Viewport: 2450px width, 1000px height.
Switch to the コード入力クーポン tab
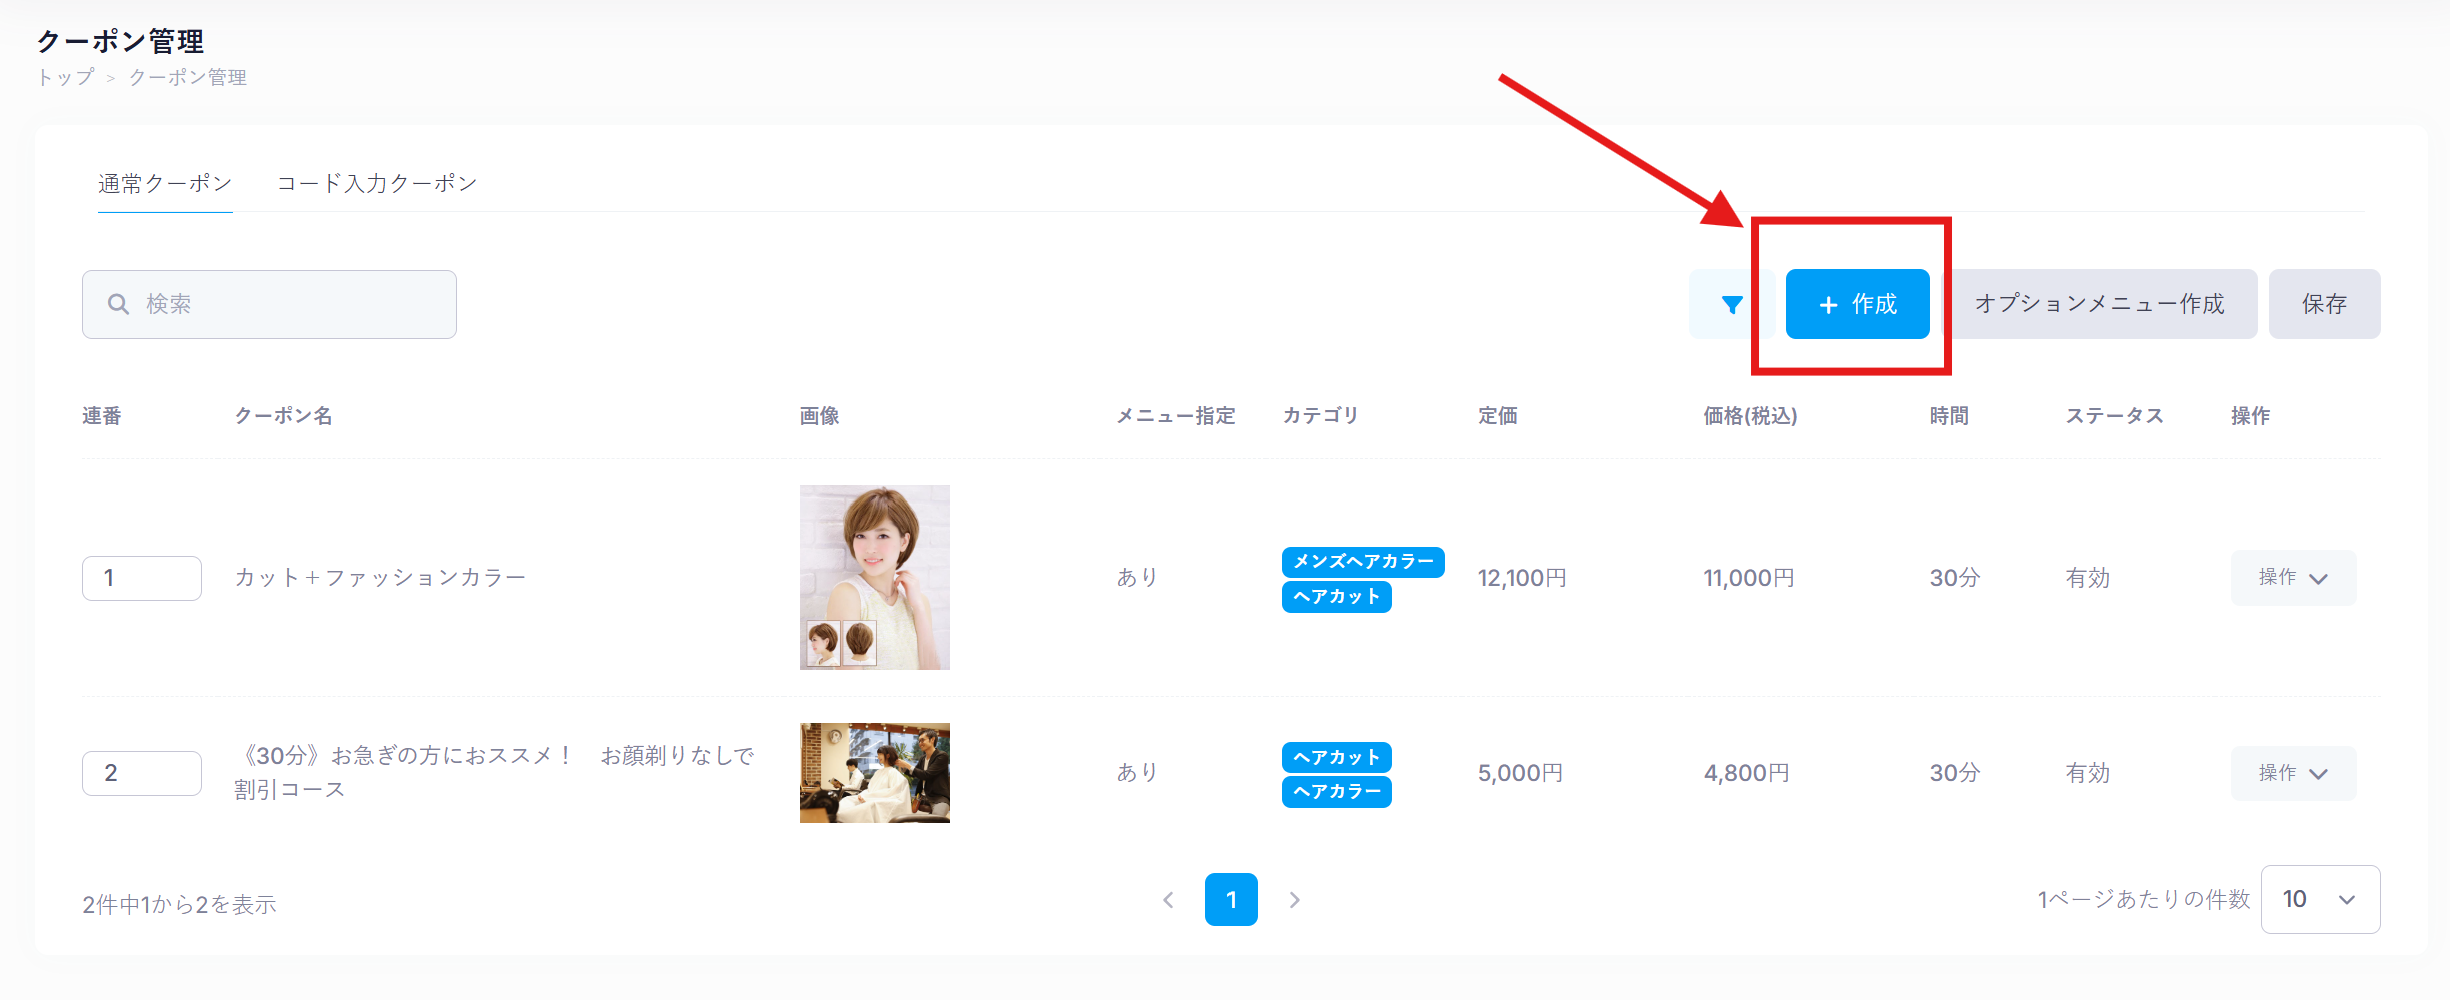[x=377, y=184]
